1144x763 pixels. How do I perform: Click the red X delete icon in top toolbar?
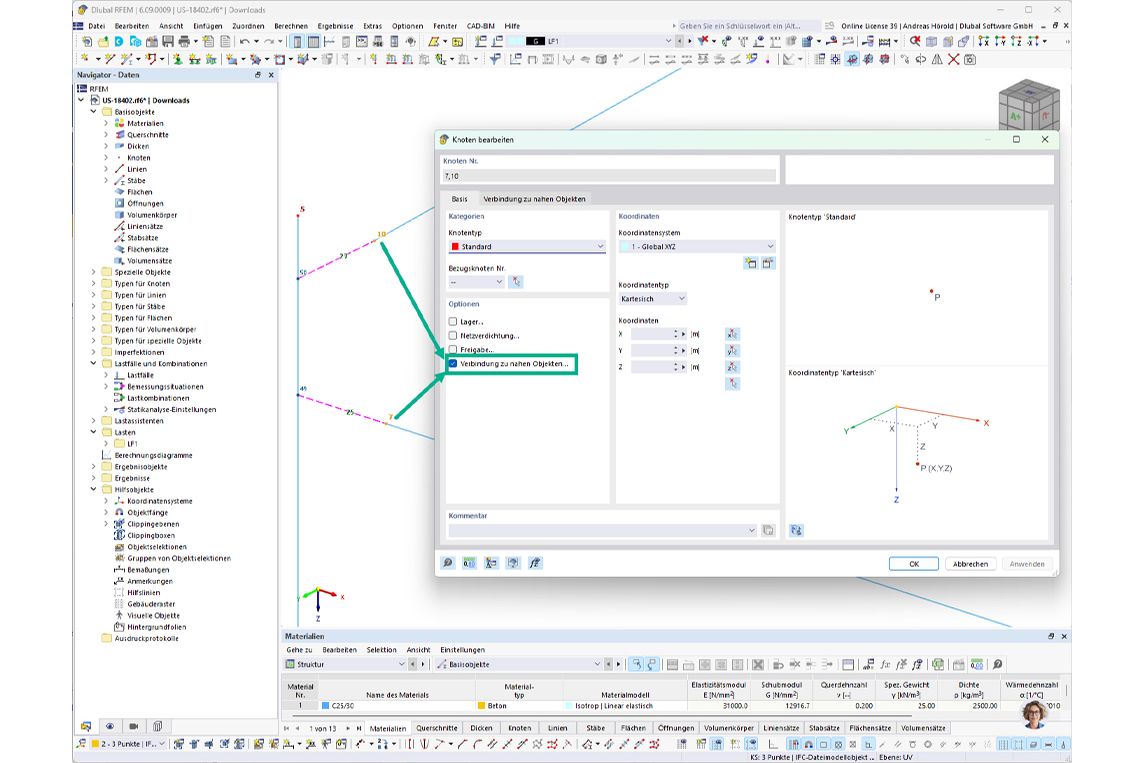pos(953,59)
